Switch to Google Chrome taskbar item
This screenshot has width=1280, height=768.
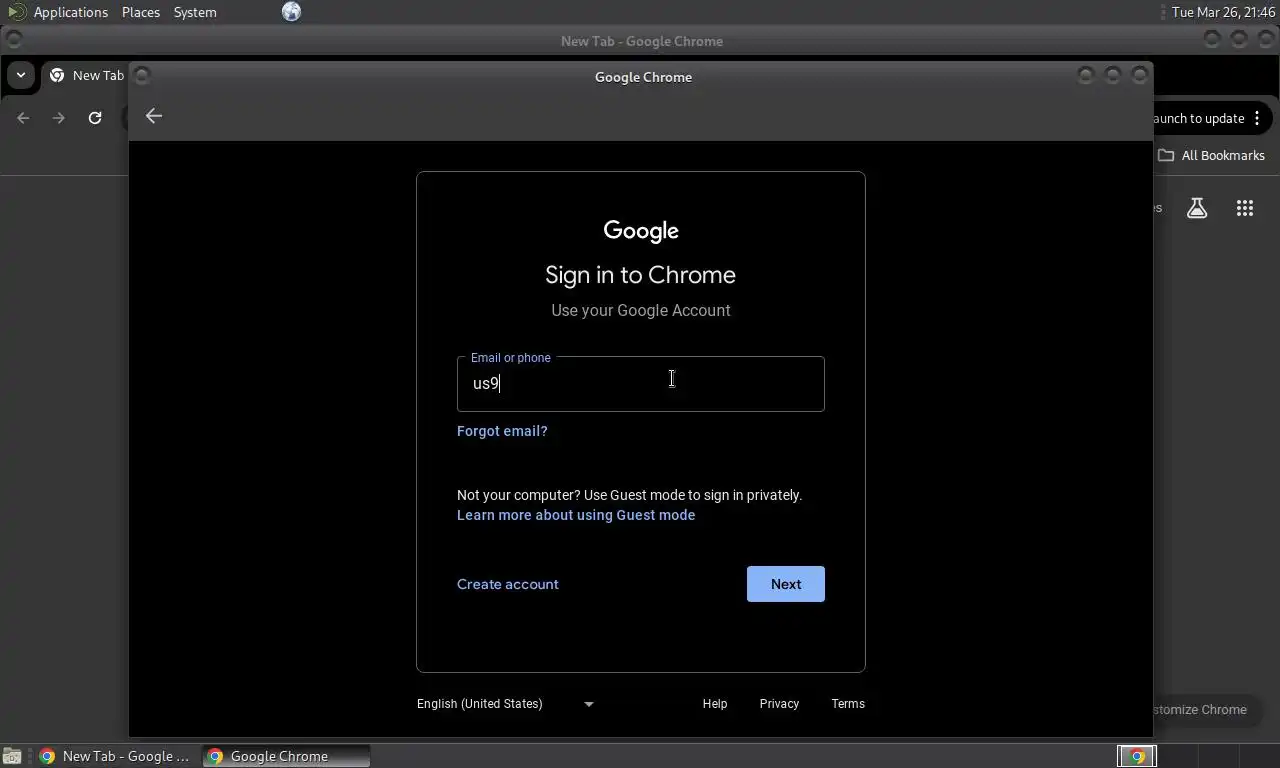[286, 756]
